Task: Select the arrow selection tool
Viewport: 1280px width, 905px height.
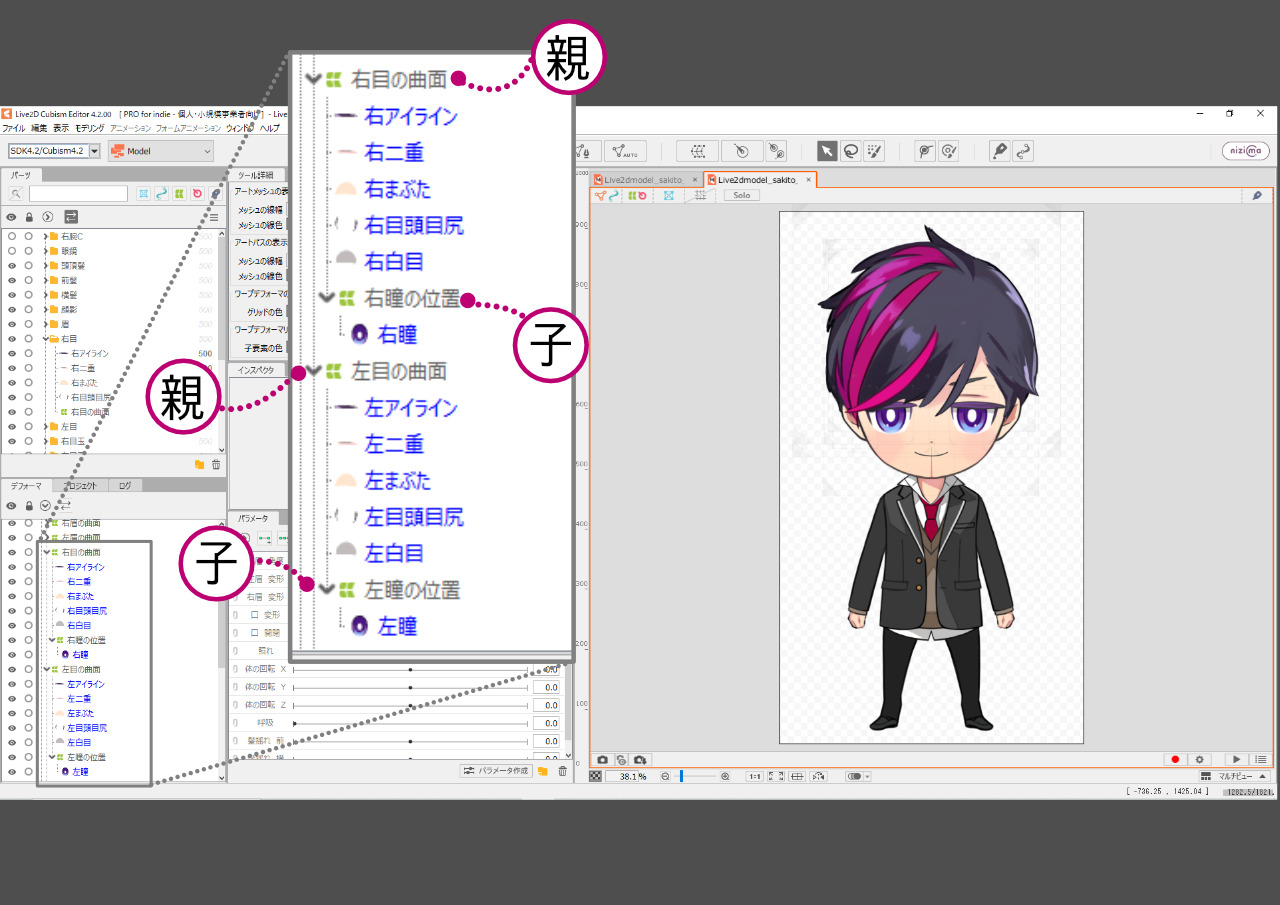Action: coord(827,151)
